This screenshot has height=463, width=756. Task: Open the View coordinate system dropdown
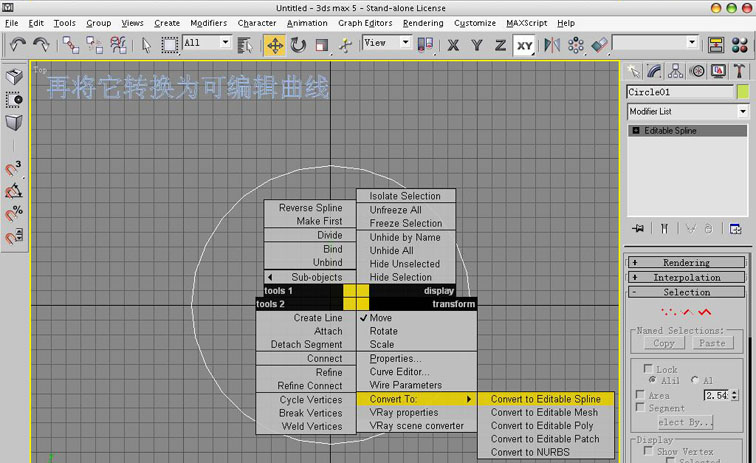coord(405,42)
